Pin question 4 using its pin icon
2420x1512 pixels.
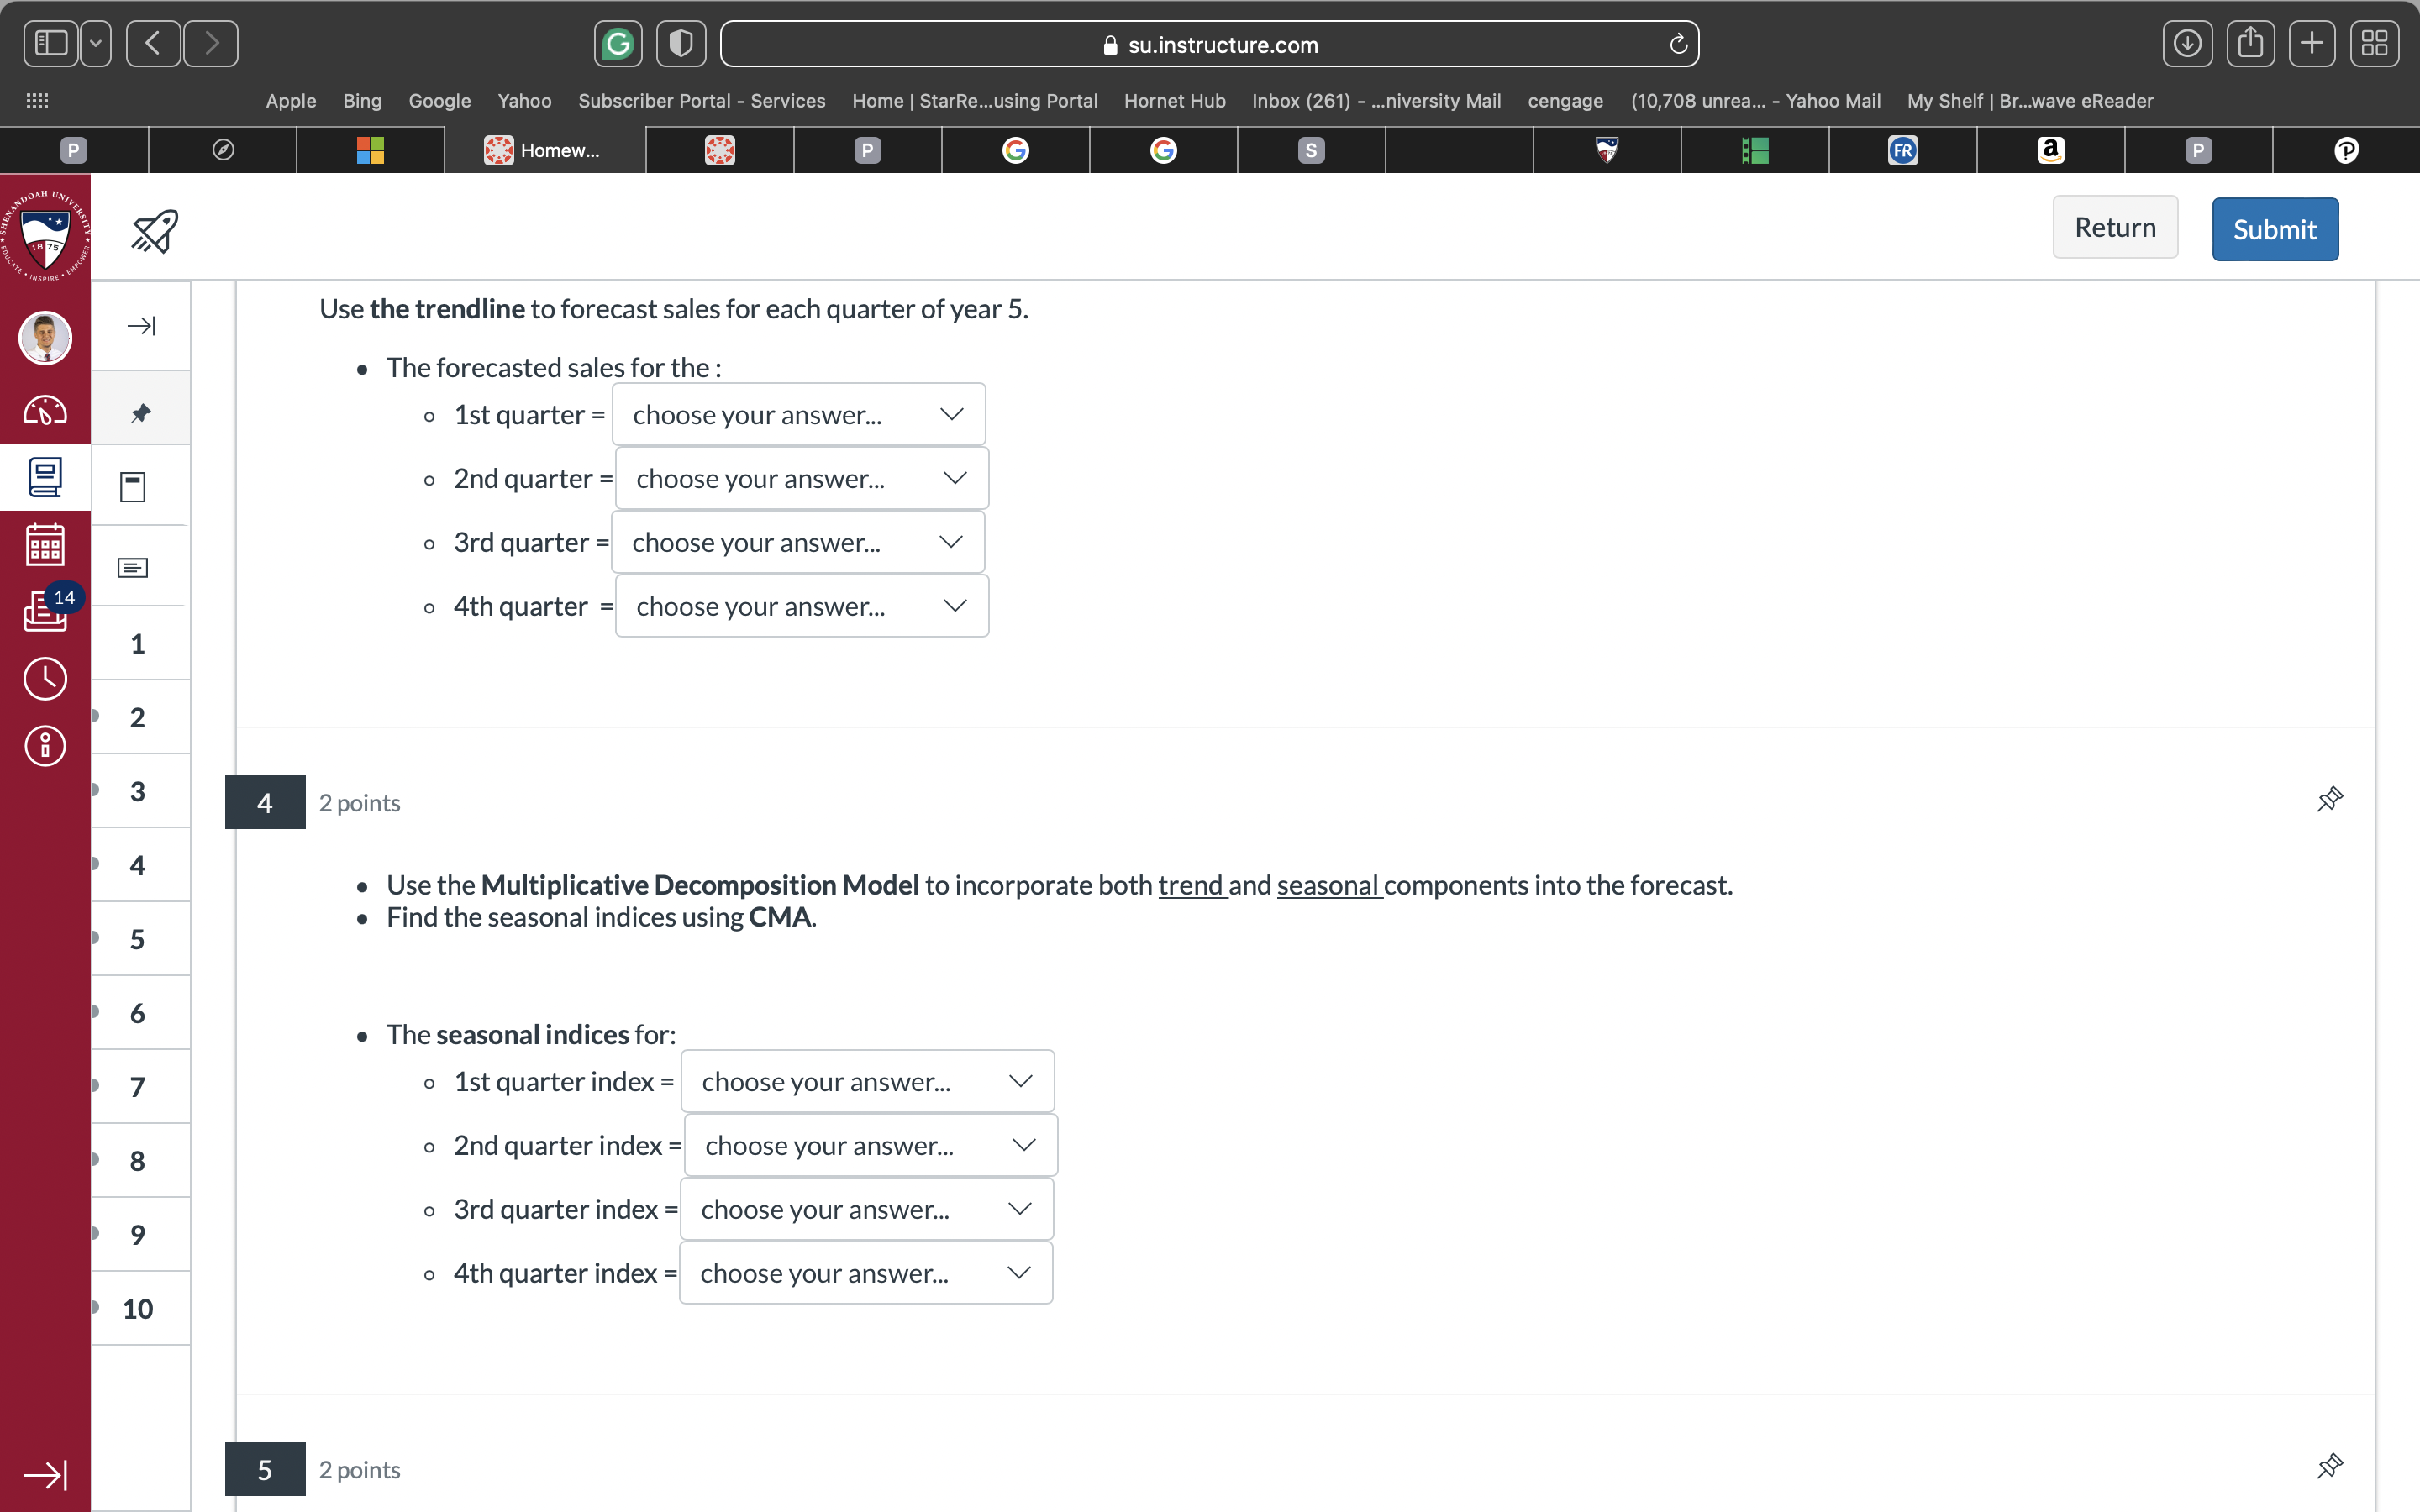[x=2329, y=799]
